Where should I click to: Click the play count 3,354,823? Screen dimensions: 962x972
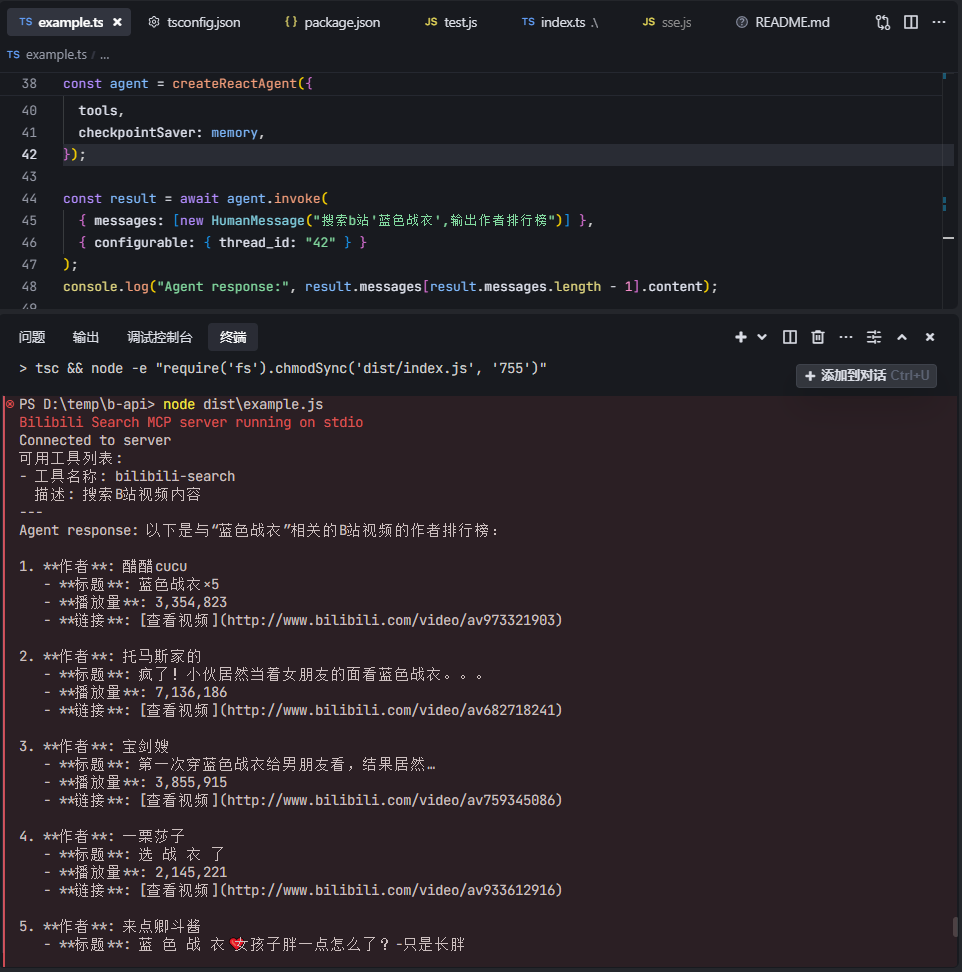click(191, 602)
